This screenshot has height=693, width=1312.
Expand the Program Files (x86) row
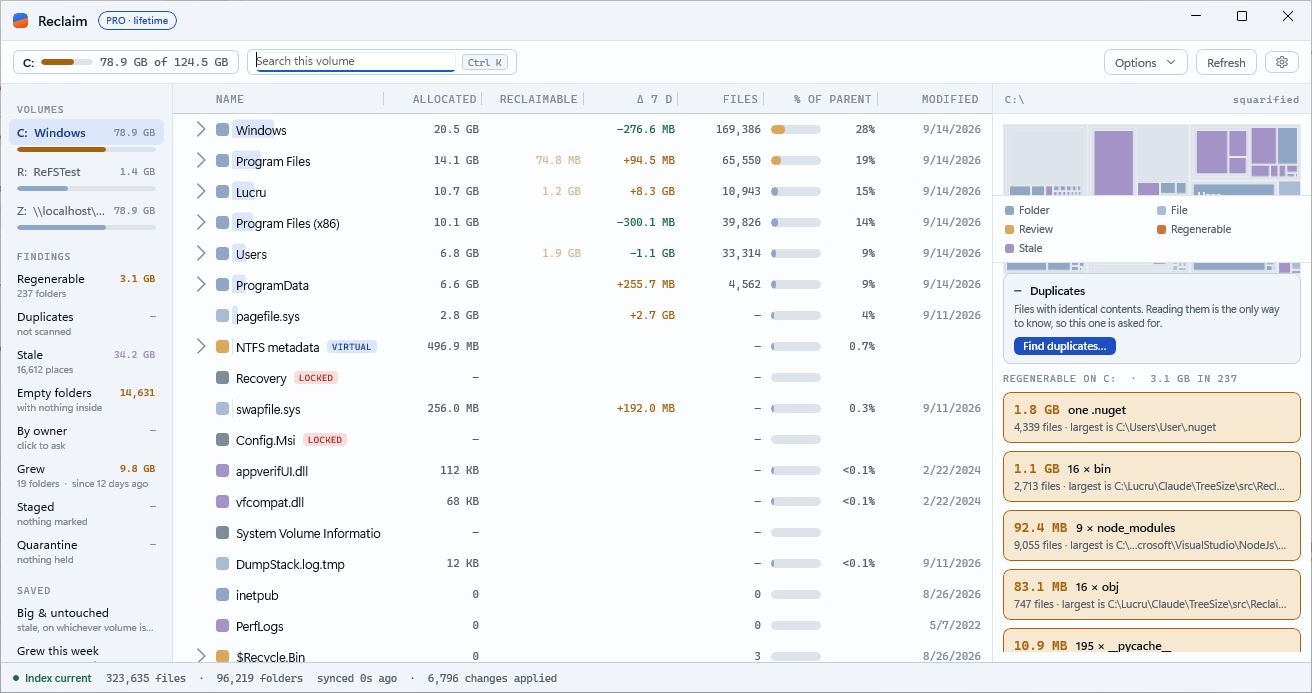[200, 222]
